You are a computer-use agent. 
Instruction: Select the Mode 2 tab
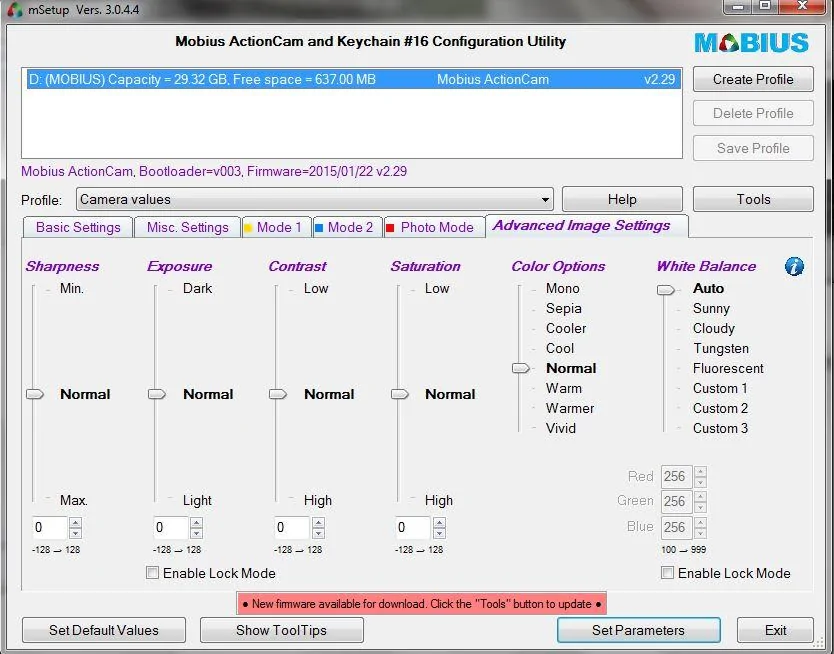point(348,227)
